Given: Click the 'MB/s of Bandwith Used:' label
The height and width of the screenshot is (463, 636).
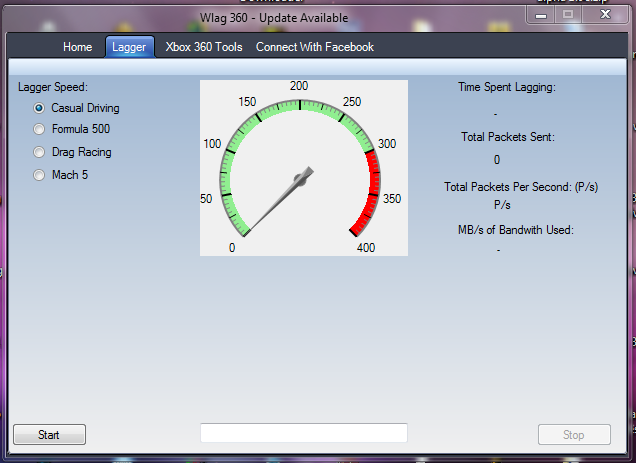Looking at the screenshot, I should tap(516, 230).
